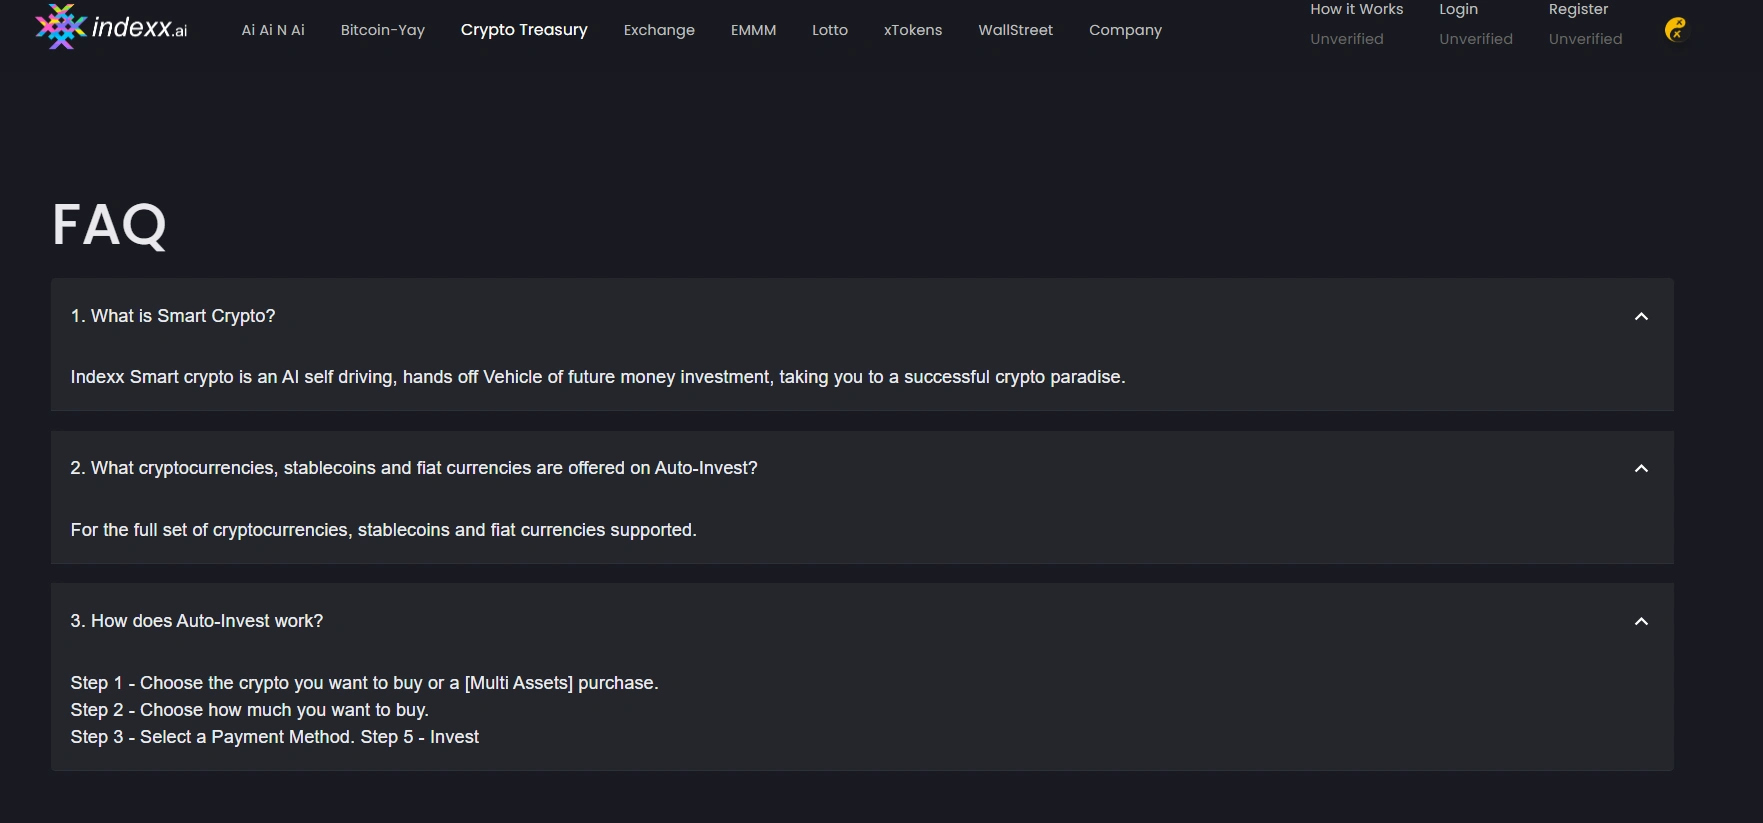
Task: Open the Ai Ai N Ai menu
Action: [x=273, y=30]
